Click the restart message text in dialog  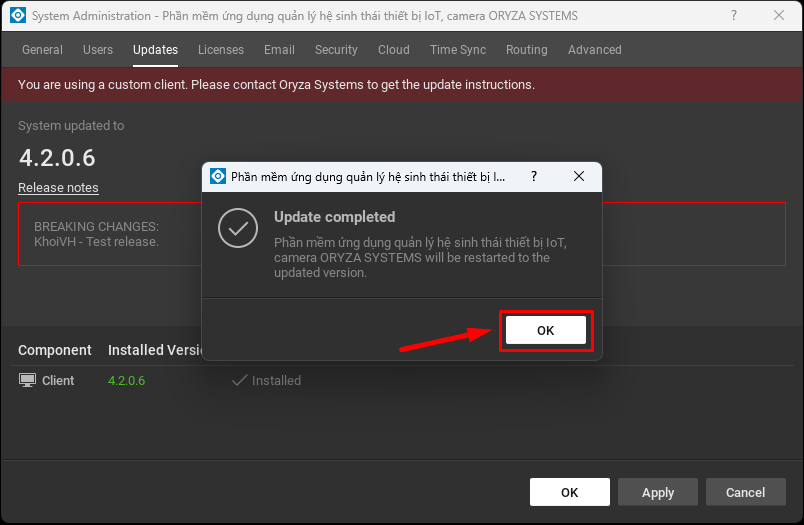coord(420,257)
